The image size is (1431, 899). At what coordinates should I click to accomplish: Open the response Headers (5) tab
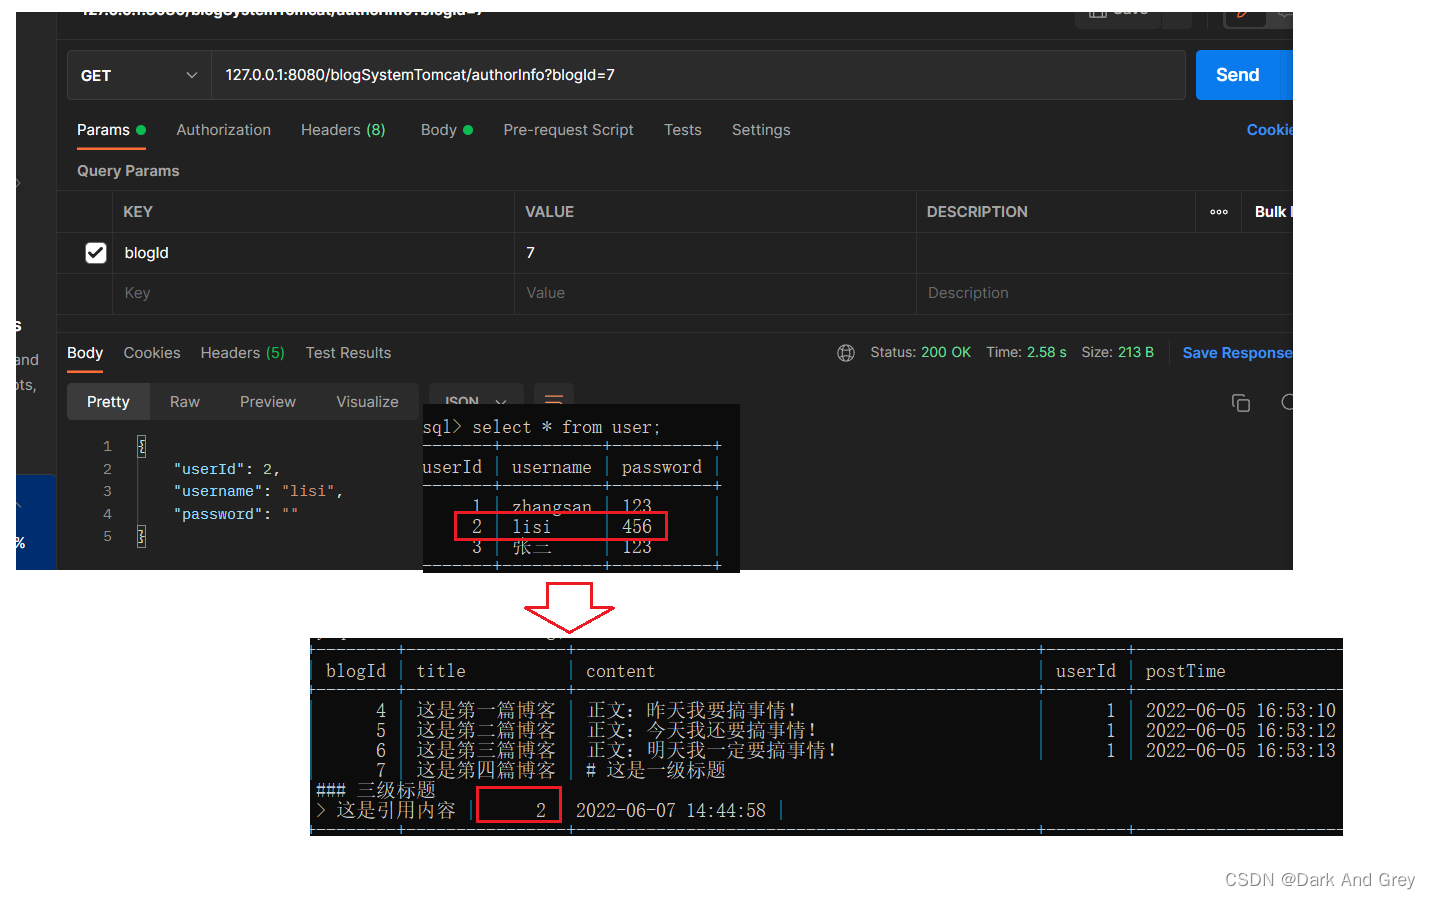click(x=242, y=353)
